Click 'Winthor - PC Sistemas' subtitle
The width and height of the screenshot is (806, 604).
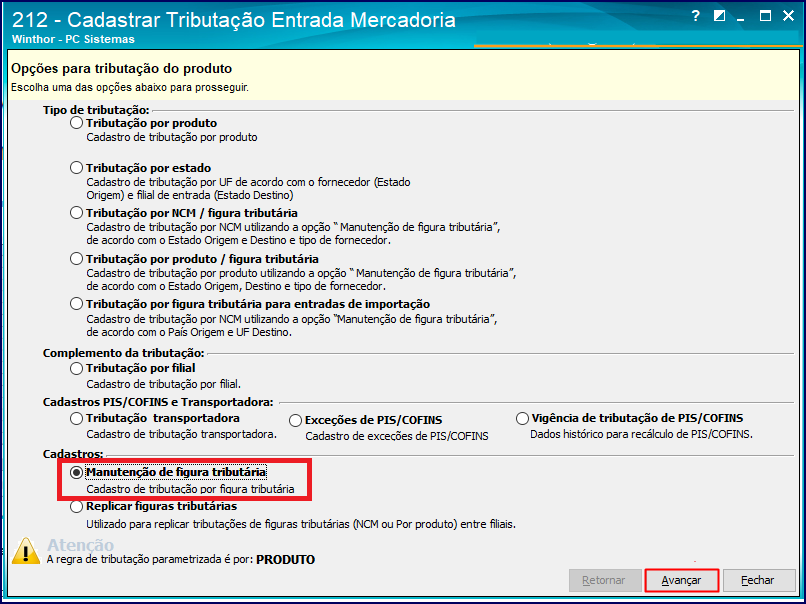tap(73, 39)
